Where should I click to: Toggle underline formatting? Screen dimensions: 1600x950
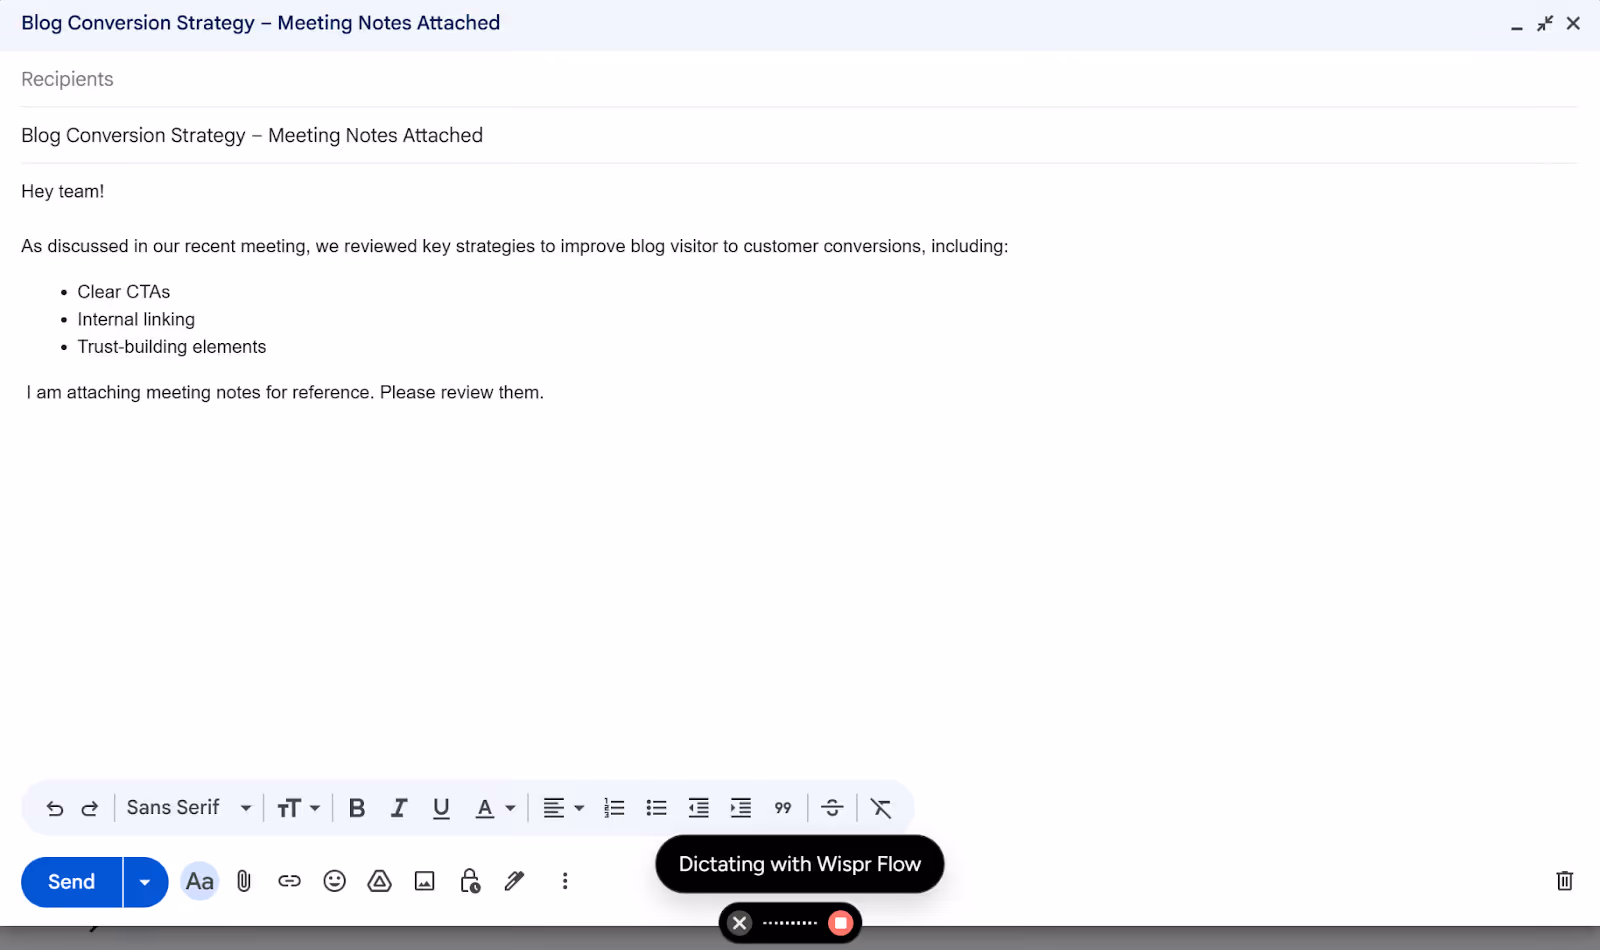[x=441, y=807]
